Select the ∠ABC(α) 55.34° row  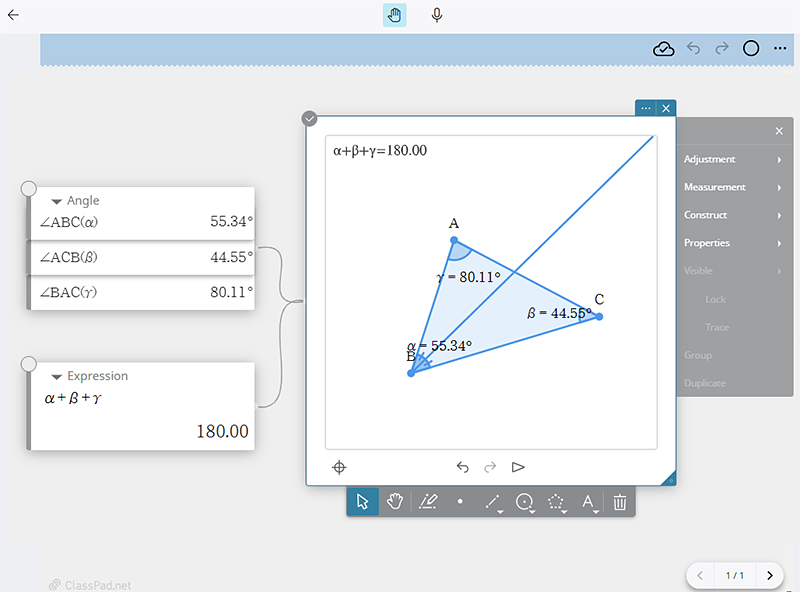pyautogui.click(x=142, y=222)
